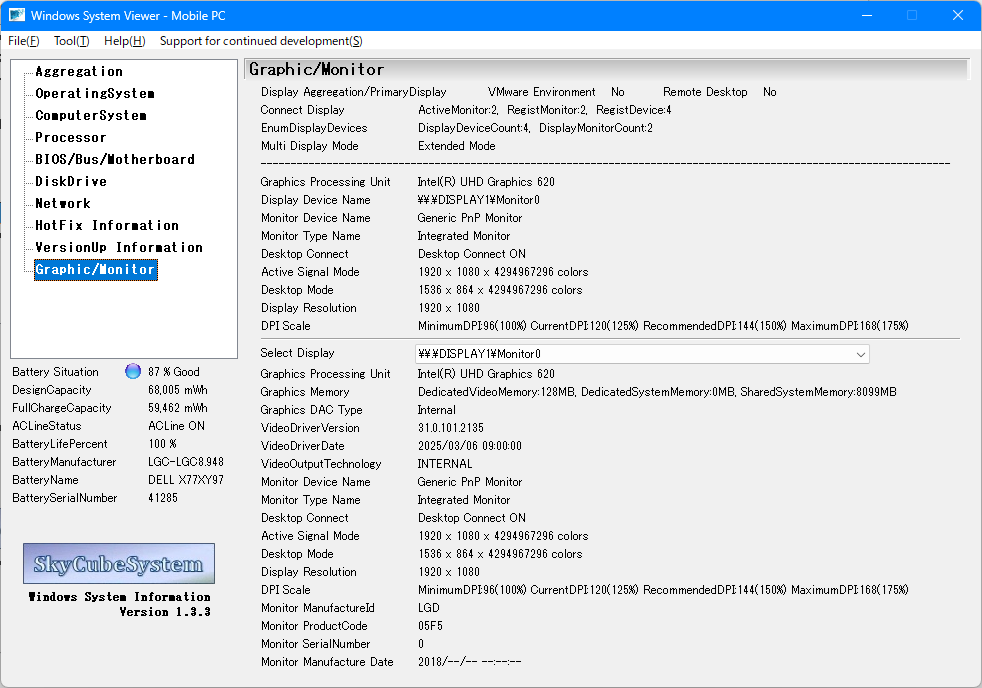This screenshot has height=688, width=982.
Task: Click highlighted Graphic/Monitor tree item
Action: pyautogui.click(x=95, y=270)
